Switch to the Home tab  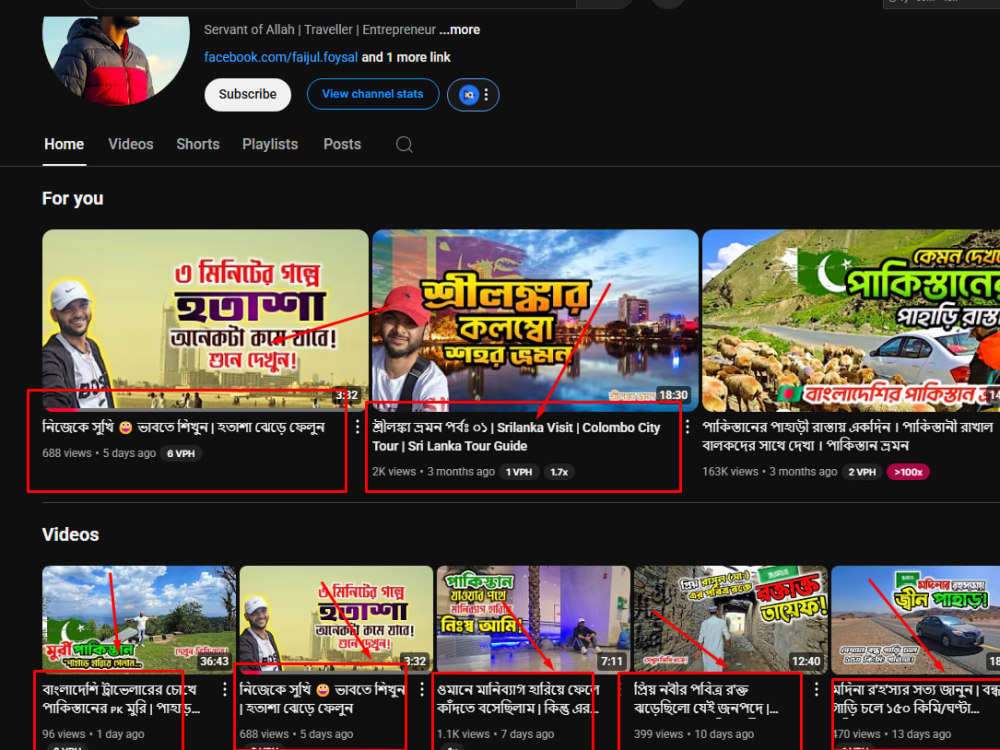(x=64, y=144)
